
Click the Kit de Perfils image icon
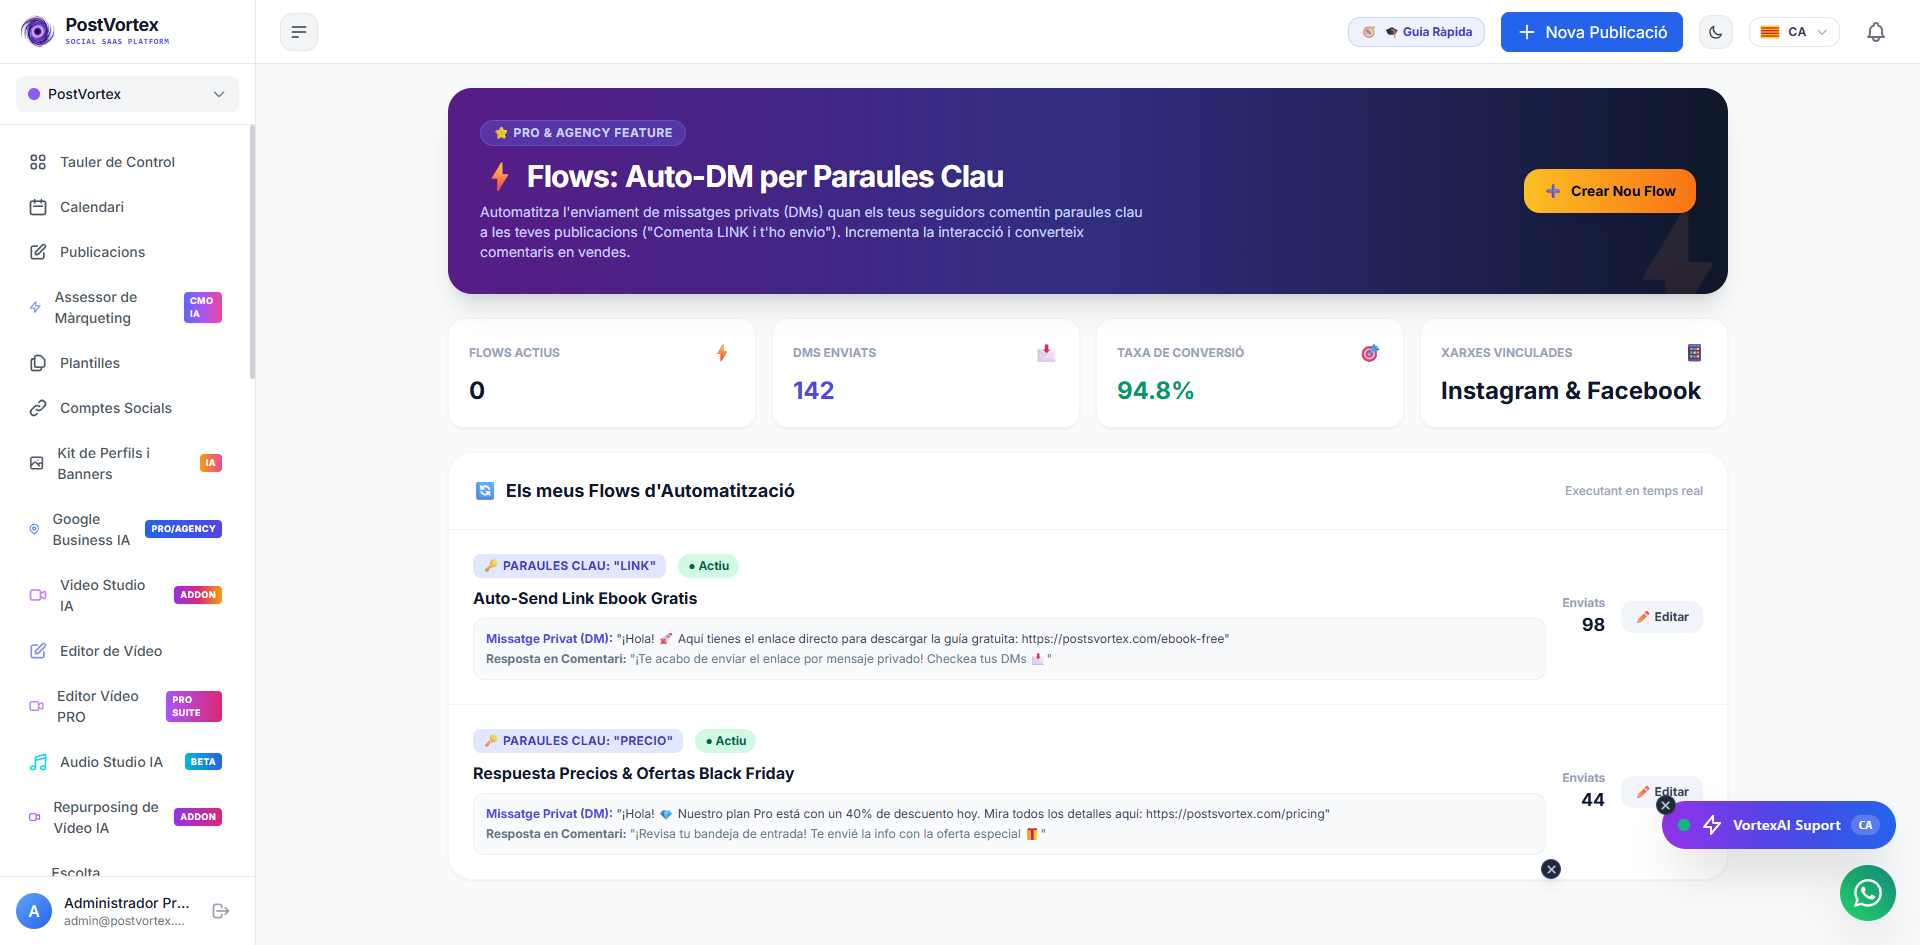37,463
